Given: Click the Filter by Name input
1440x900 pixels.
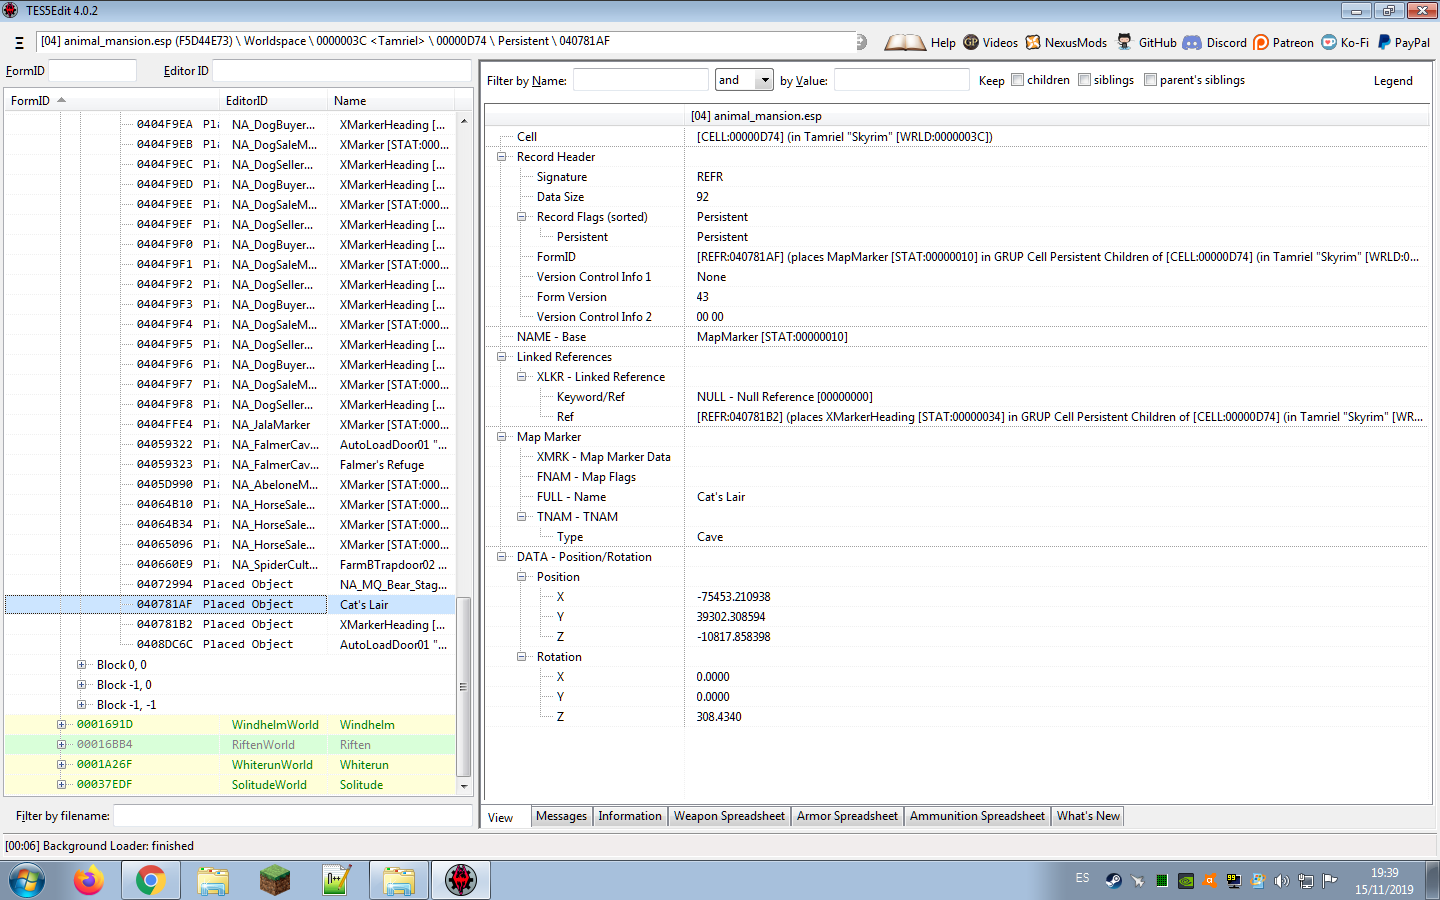Looking at the screenshot, I should [x=641, y=80].
